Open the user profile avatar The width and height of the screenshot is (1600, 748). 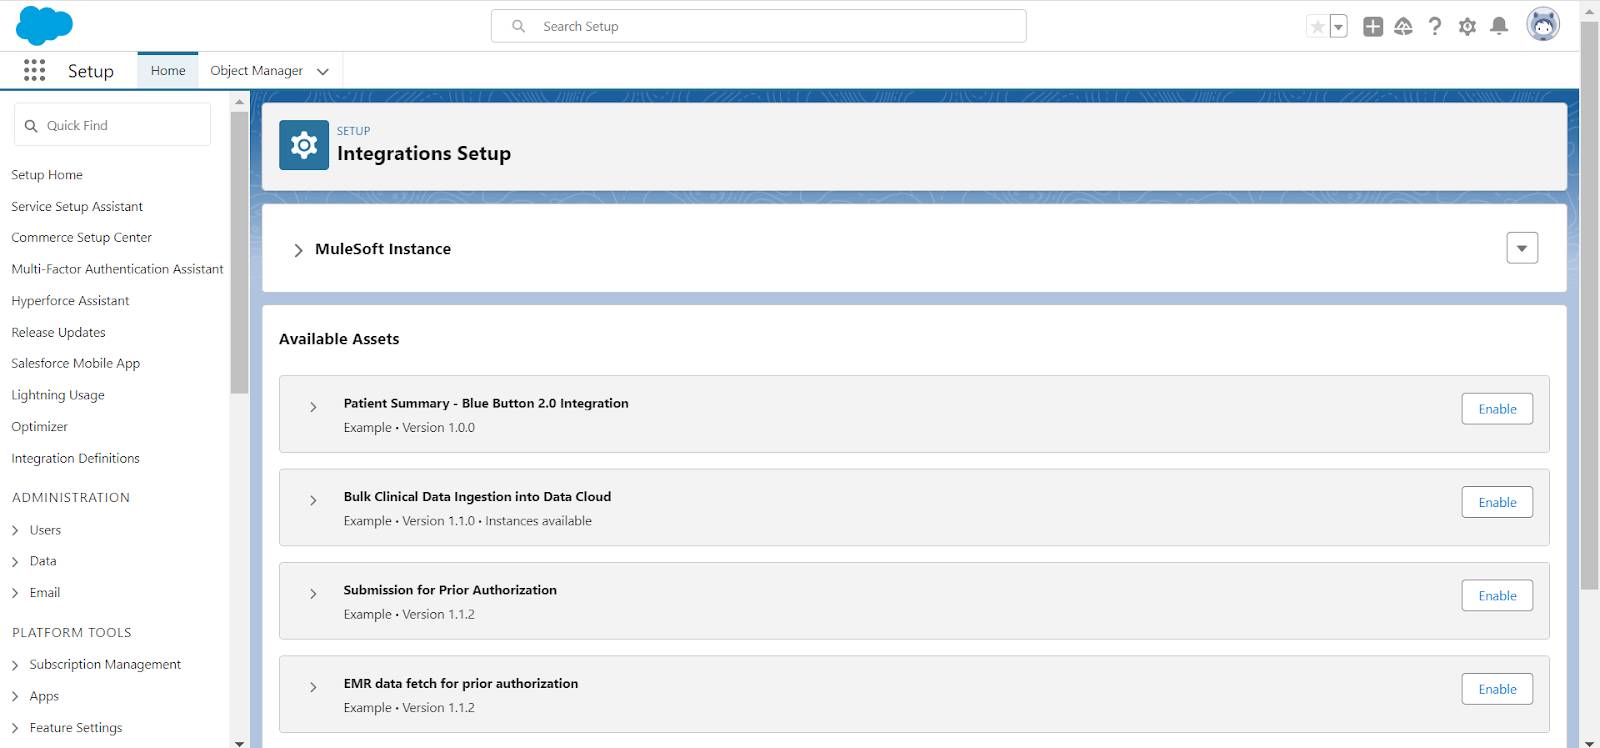1543,25
